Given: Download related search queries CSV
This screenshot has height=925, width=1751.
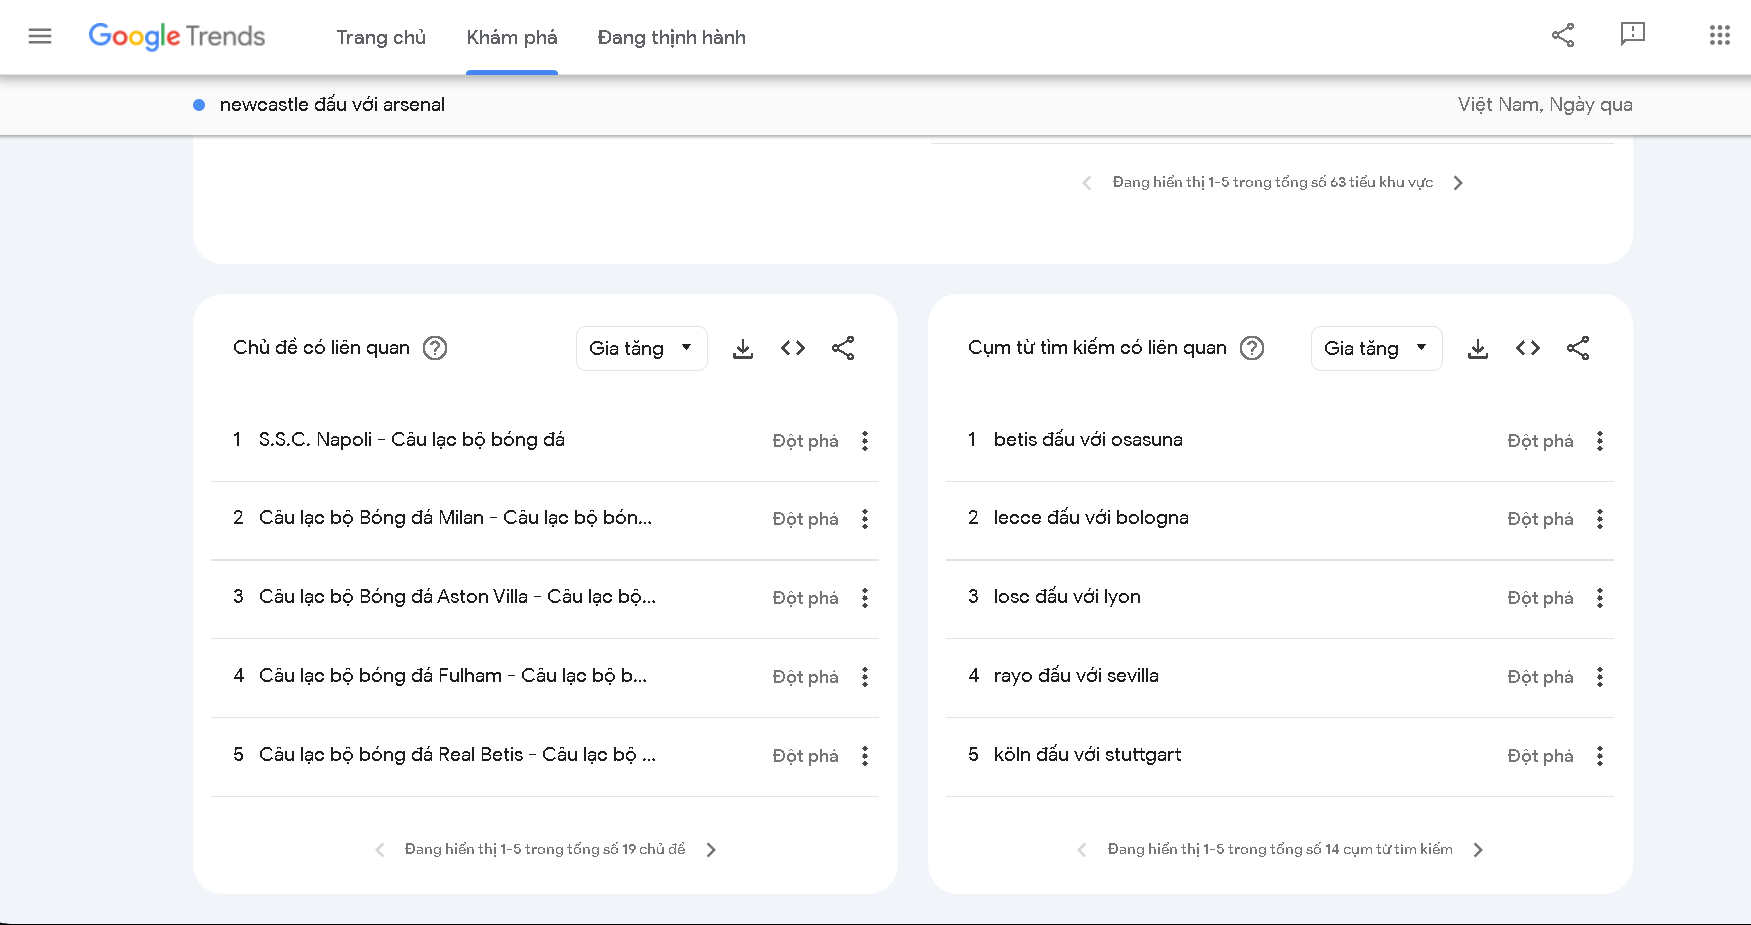Looking at the screenshot, I should click(x=1477, y=349).
